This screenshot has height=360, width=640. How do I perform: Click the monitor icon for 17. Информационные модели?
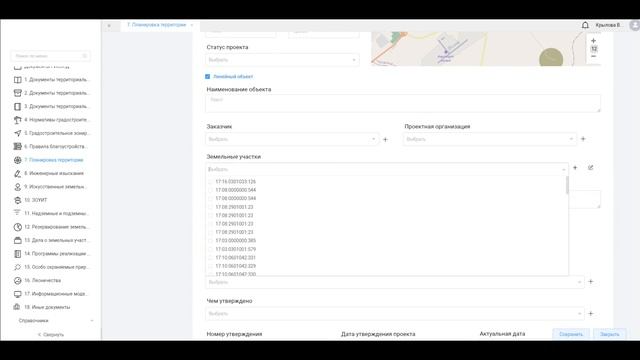[18, 294]
